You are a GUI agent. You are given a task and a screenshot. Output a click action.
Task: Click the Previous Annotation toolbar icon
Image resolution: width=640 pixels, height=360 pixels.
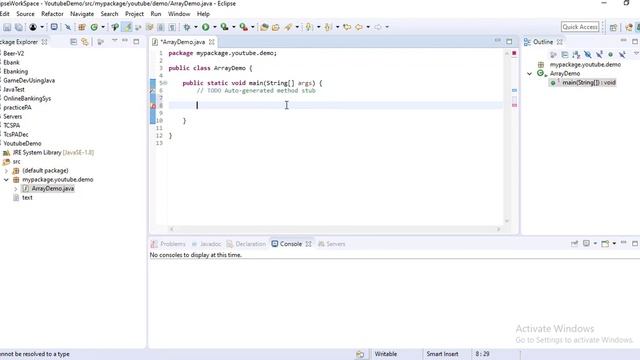click(328, 27)
